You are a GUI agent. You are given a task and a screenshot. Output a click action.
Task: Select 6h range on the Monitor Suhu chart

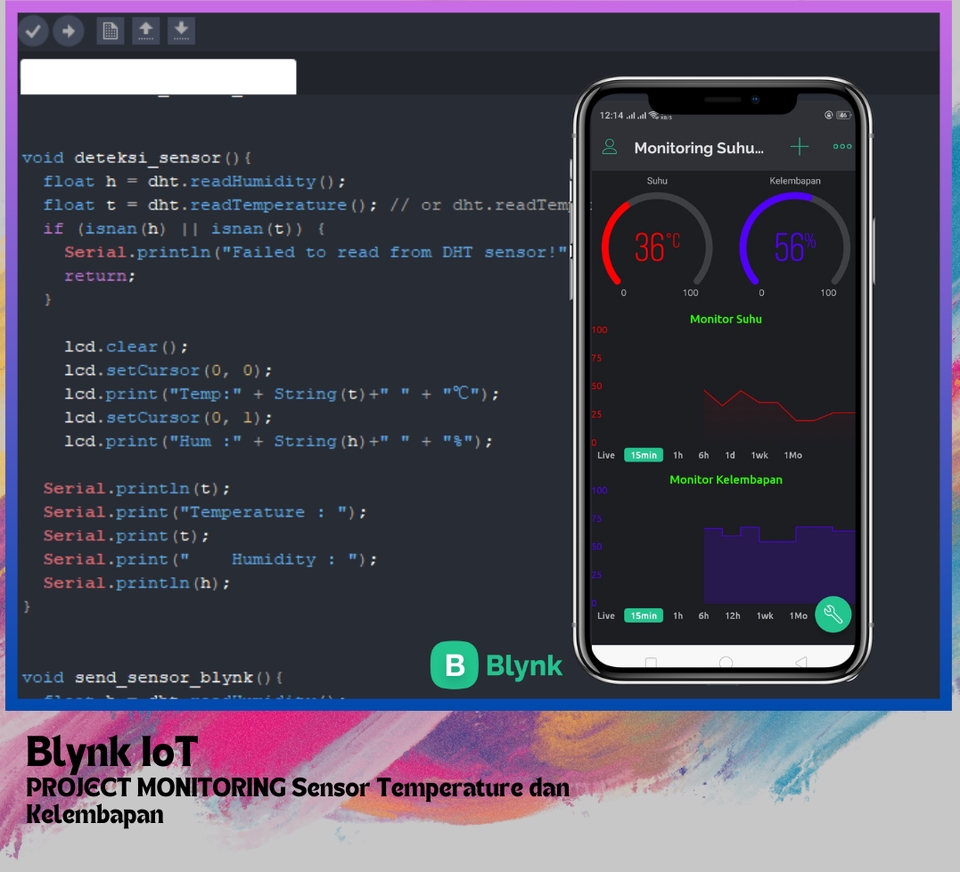(x=703, y=455)
